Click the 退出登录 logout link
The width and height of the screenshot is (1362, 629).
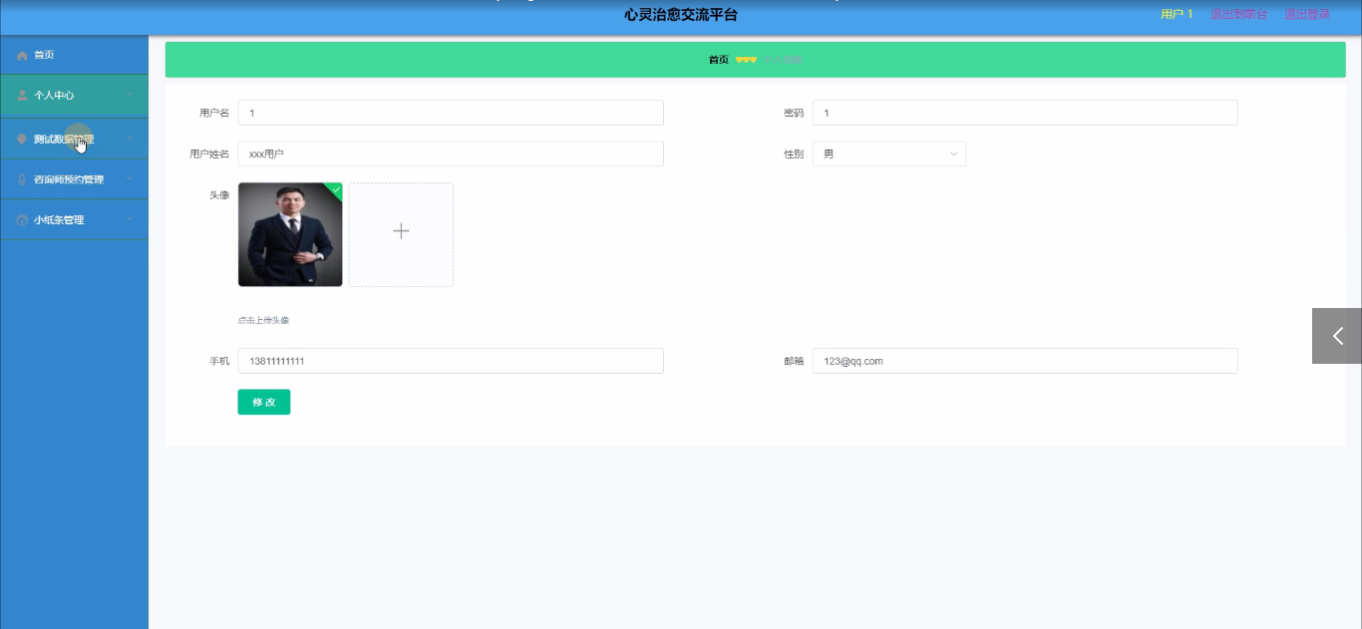[x=1307, y=14]
